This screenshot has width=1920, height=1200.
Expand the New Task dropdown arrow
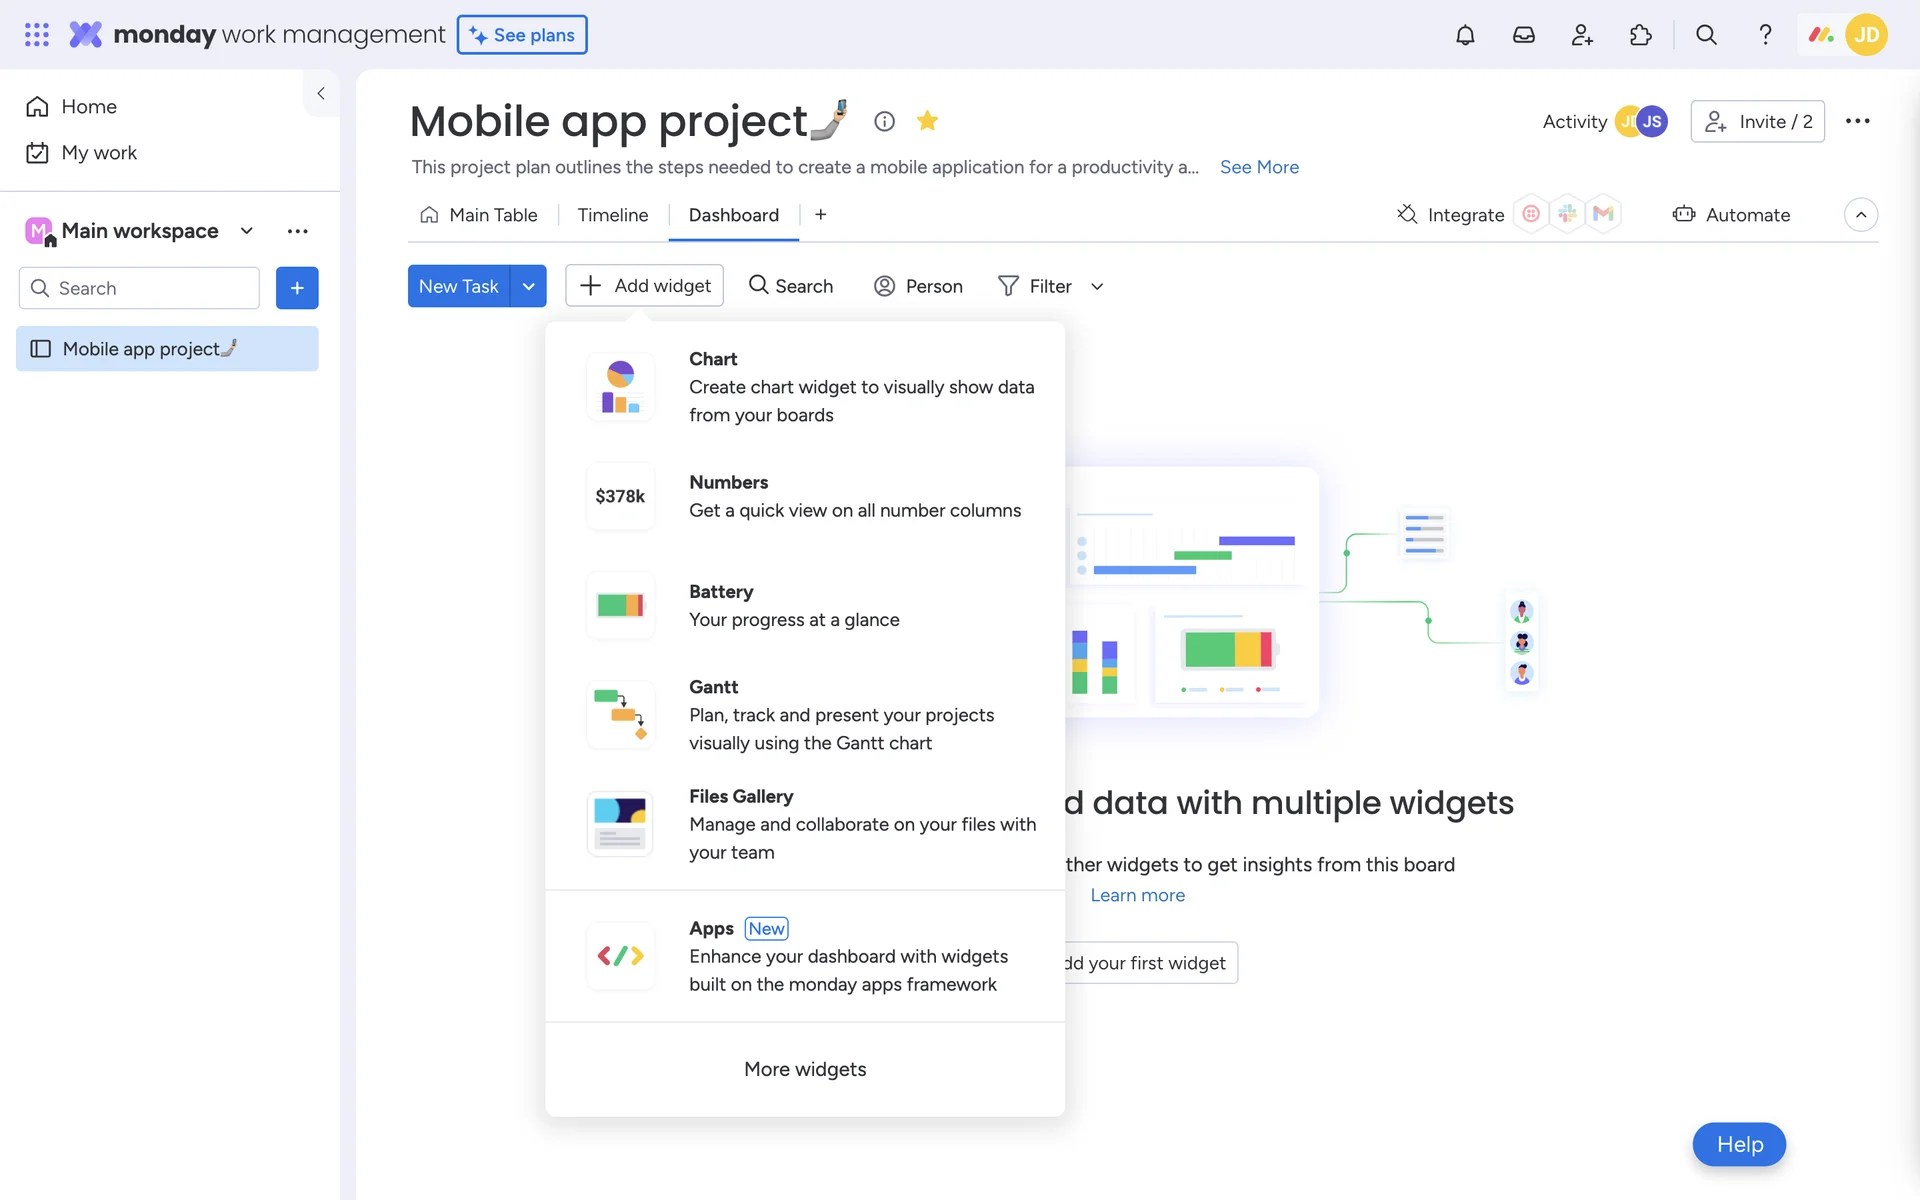coord(528,286)
